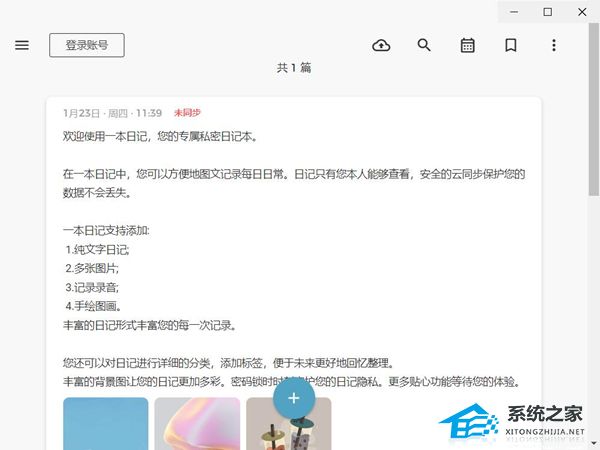The width and height of the screenshot is (600, 450).
Task: Maximize the diary window
Action: tap(548, 12)
